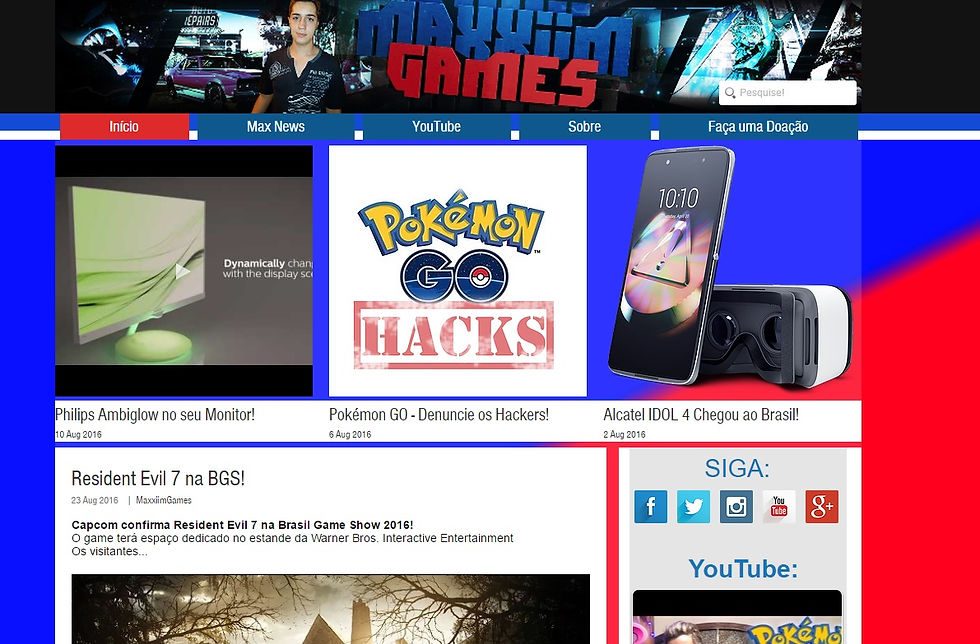Click the '6 Aug 2016' post date
The width and height of the screenshot is (980, 644).
click(x=350, y=435)
